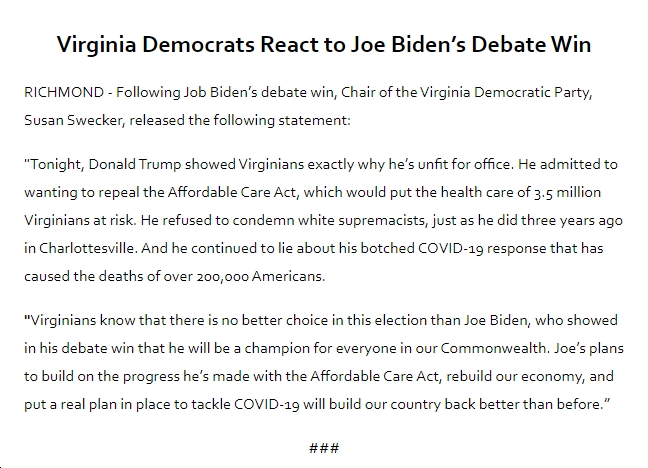The height and width of the screenshot is (468, 648).
Task: Click 'released the following statement' text
Action: 240,120
